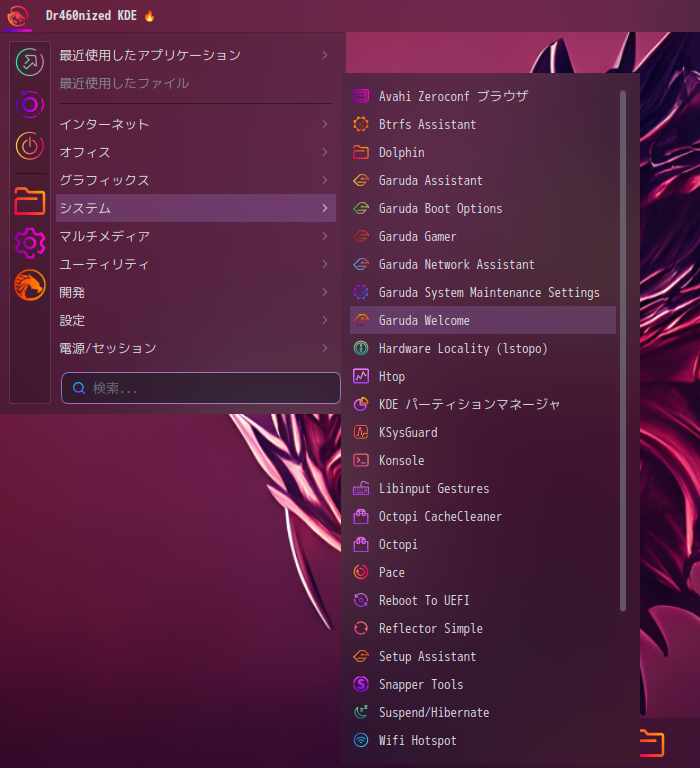This screenshot has height=768, width=700.
Task: Click the KSysGuard monitor icon
Action: [361, 432]
